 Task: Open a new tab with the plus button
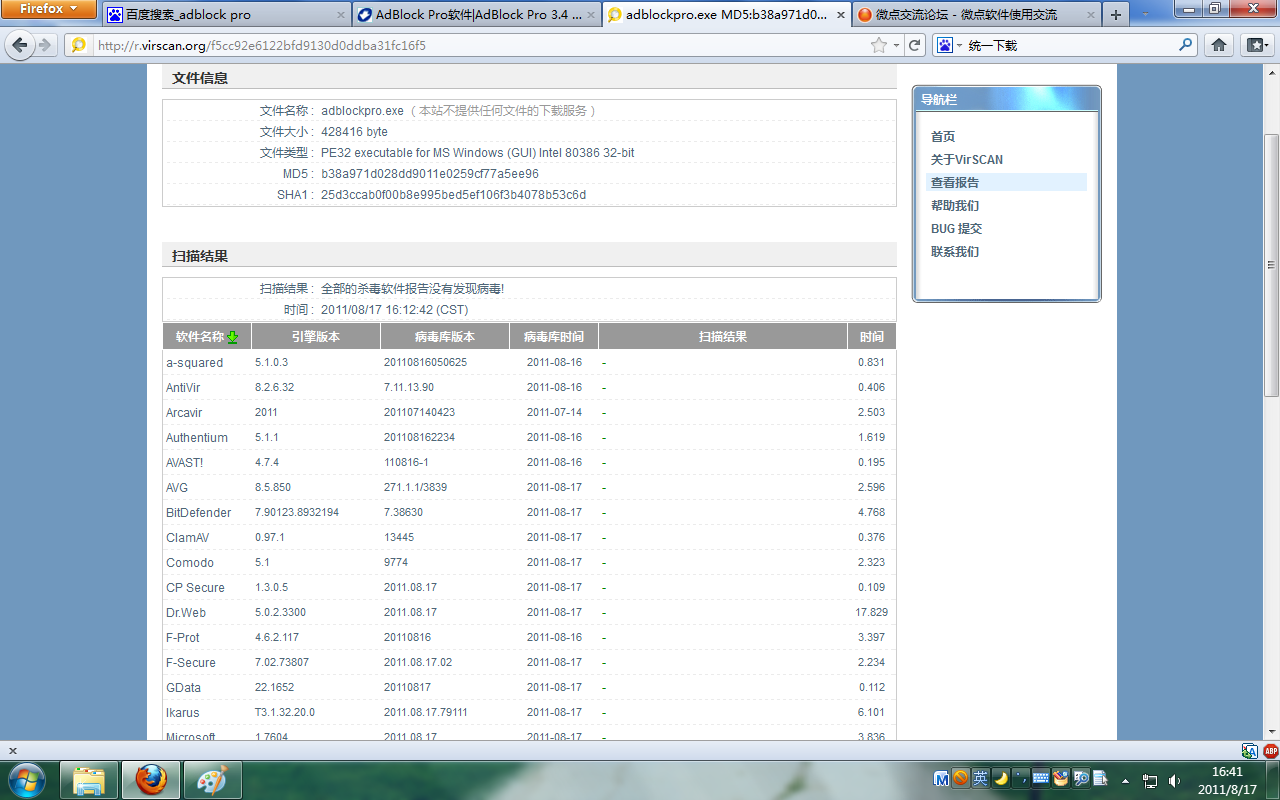[1116, 15]
